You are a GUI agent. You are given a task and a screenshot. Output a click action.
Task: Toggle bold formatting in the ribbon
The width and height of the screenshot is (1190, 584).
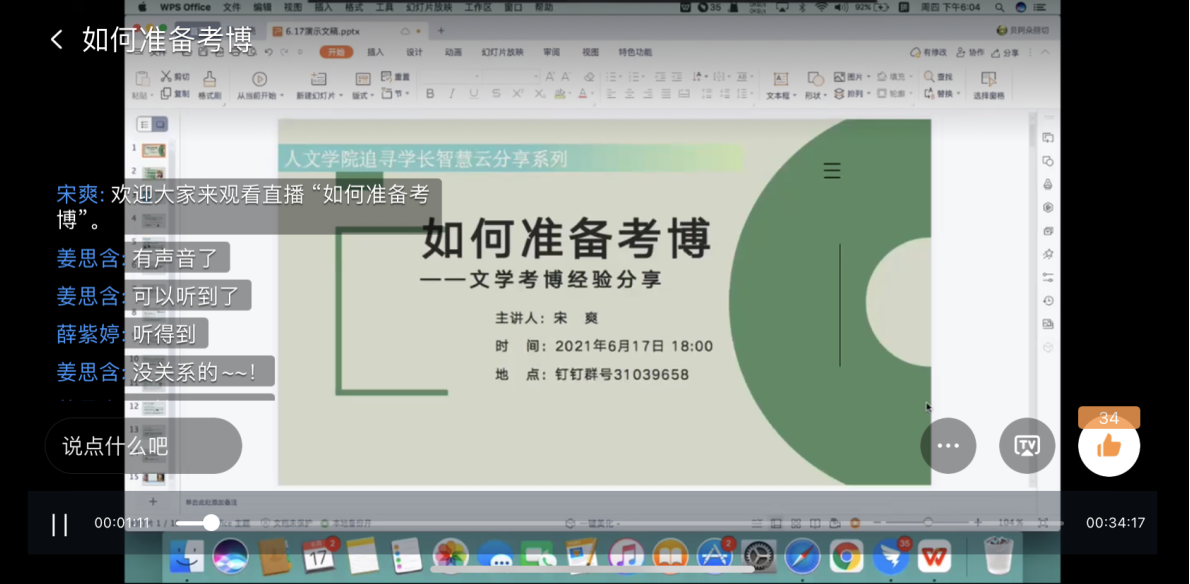(430, 94)
